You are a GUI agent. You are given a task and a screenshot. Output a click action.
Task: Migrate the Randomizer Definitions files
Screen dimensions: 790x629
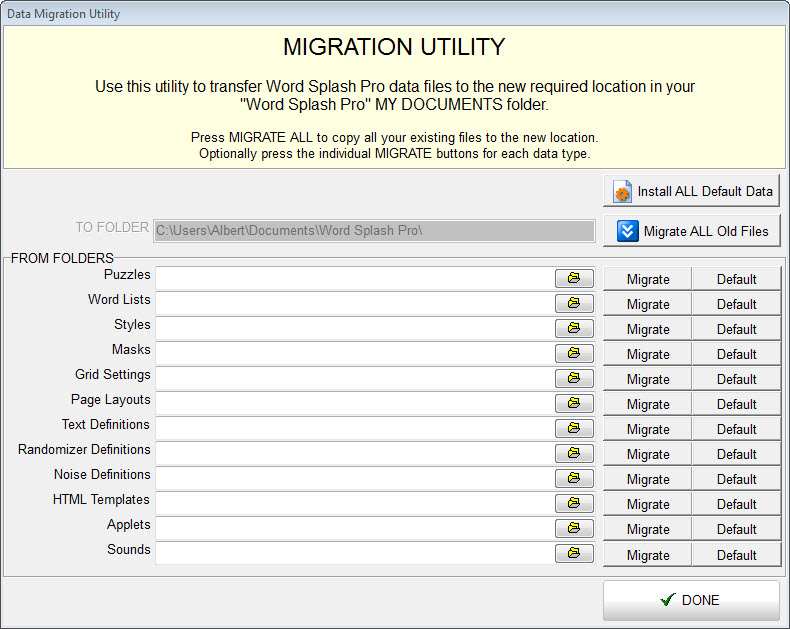[647, 454]
